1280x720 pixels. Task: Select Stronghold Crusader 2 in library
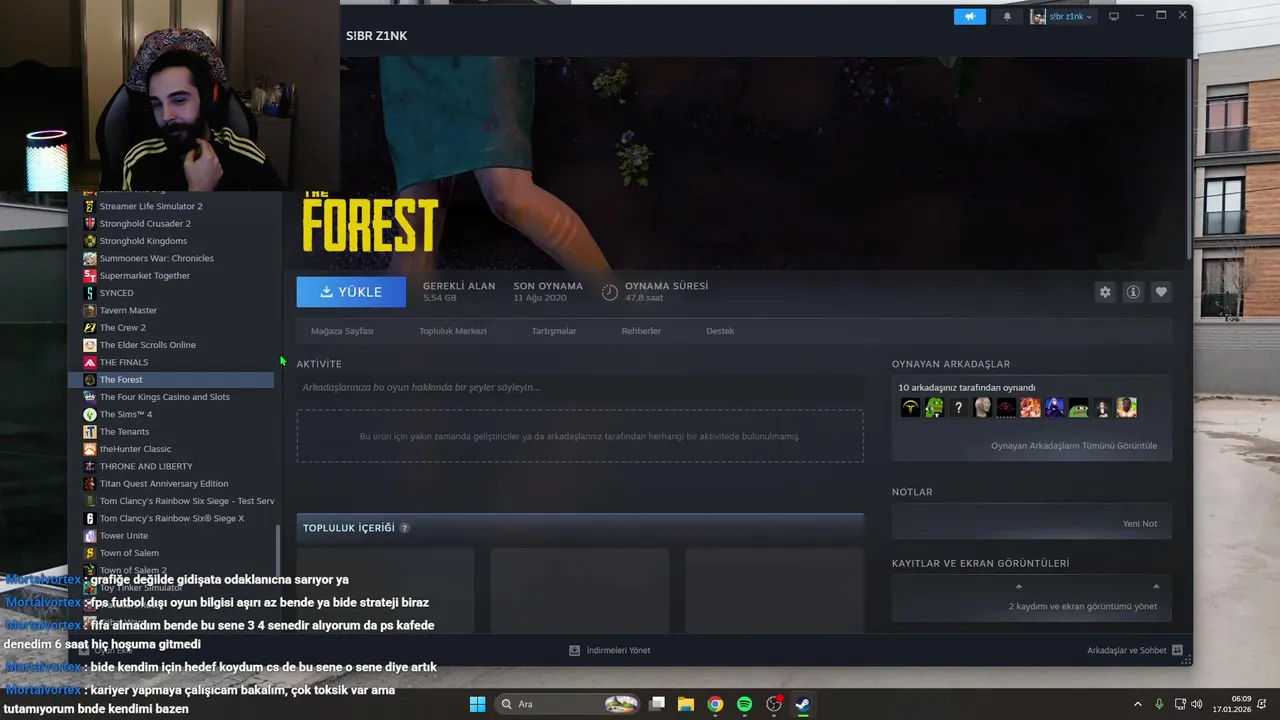145,224
